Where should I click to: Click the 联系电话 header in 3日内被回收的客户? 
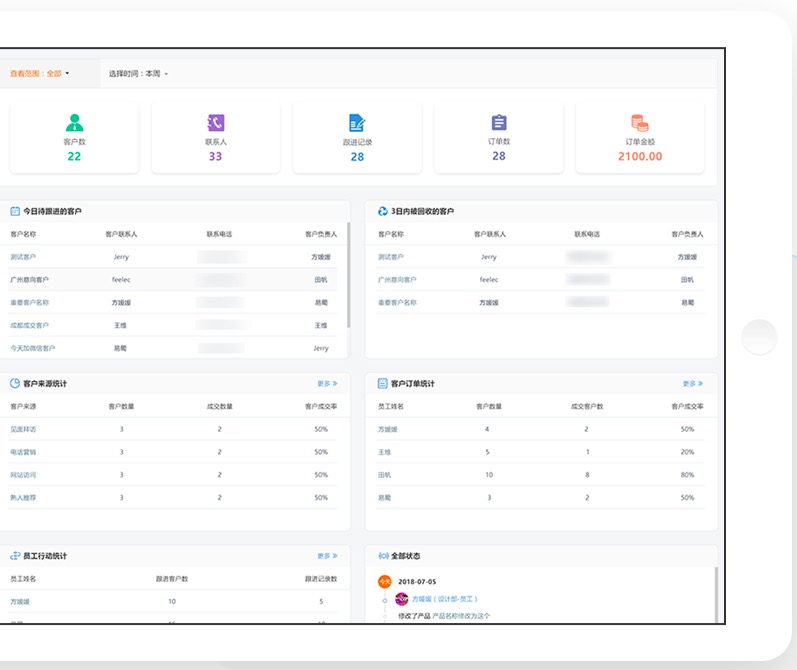coord(587,234)
